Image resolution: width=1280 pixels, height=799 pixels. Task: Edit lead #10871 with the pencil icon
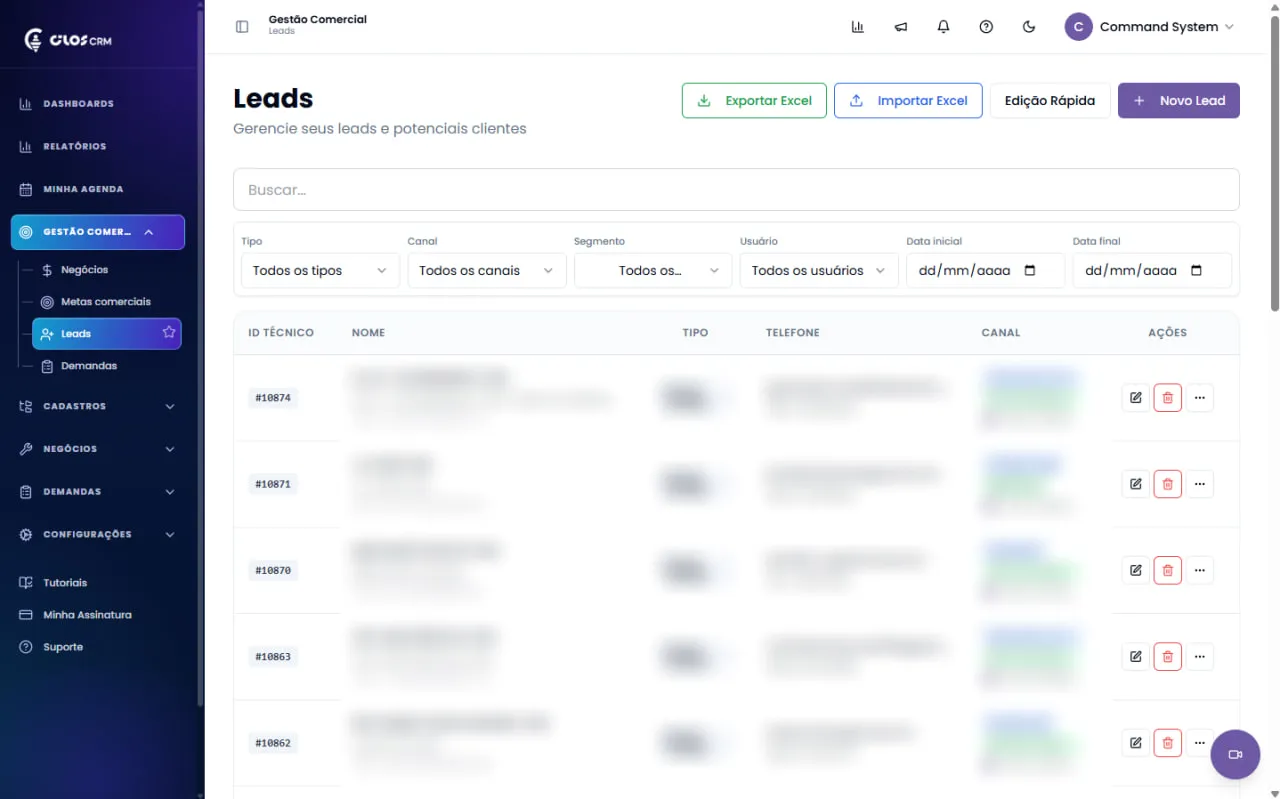point(1136,484)
